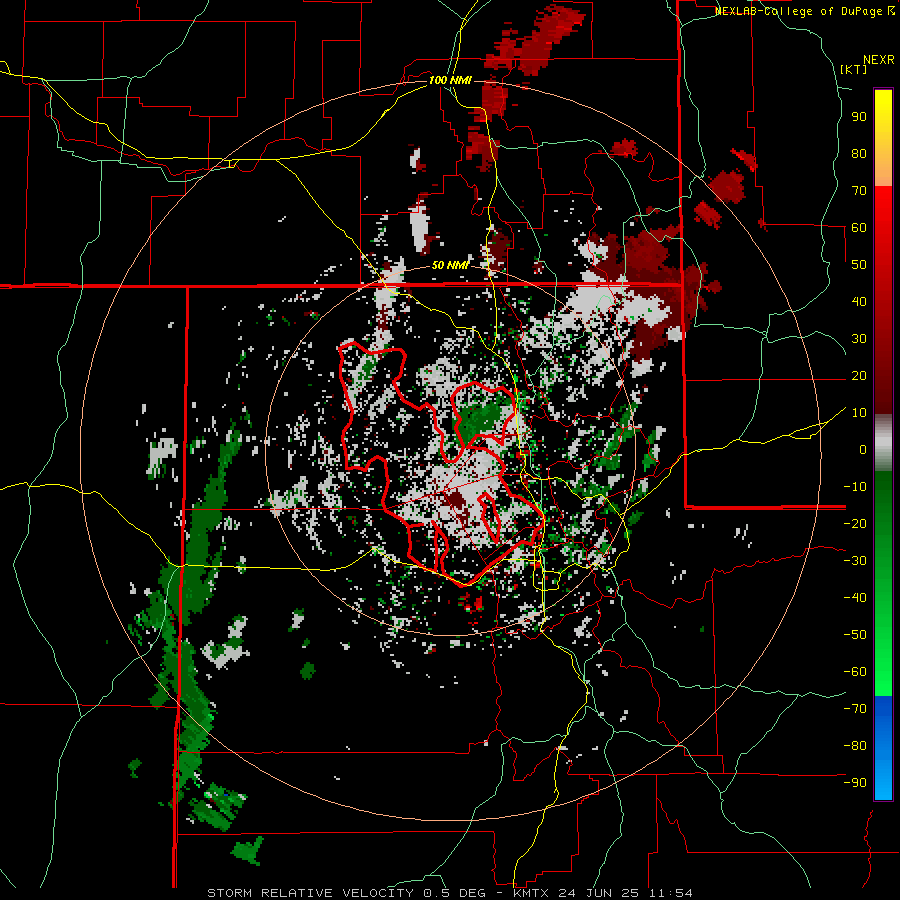Select the -80 value on velocity scale
The width and height of the screenshot is (900, 900).
[x=855, y=746]
